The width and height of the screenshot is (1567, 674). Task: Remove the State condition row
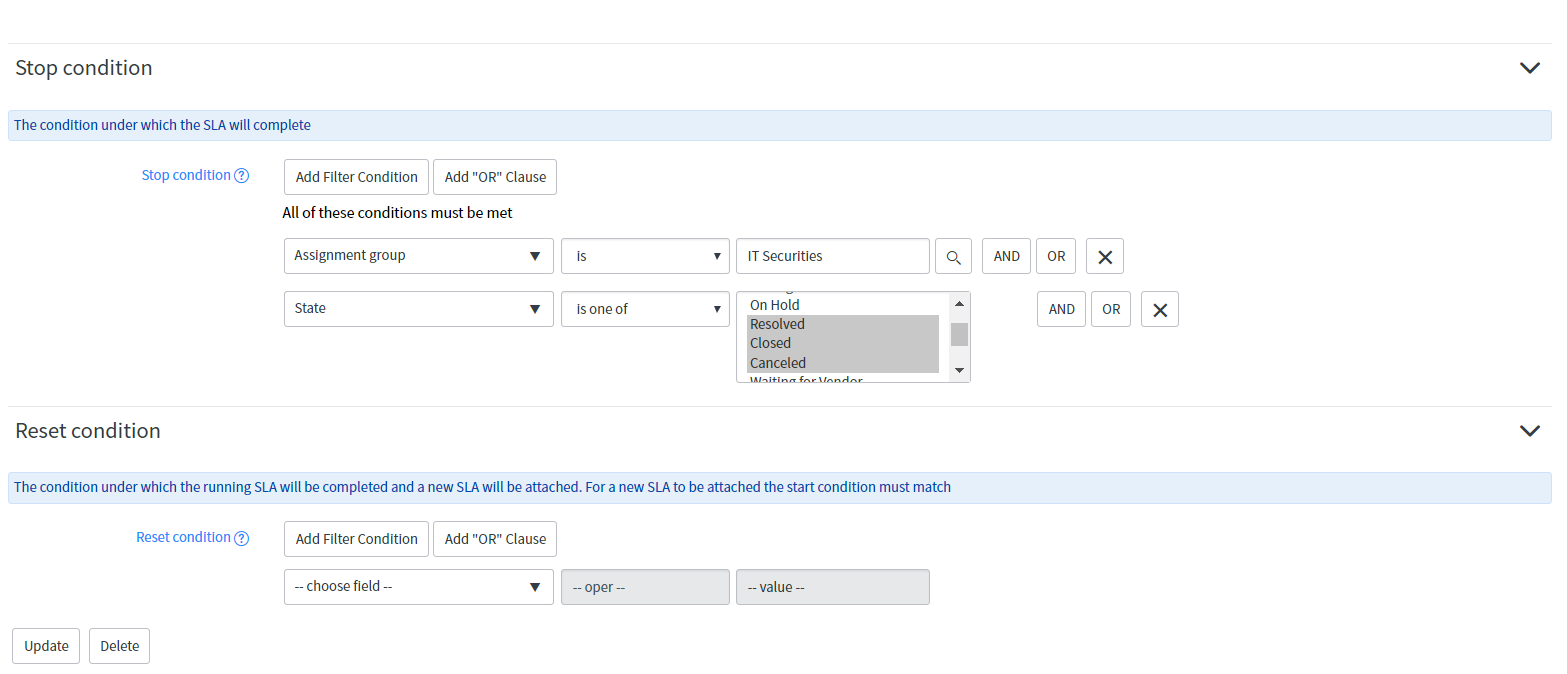(x=1160, y=309)
